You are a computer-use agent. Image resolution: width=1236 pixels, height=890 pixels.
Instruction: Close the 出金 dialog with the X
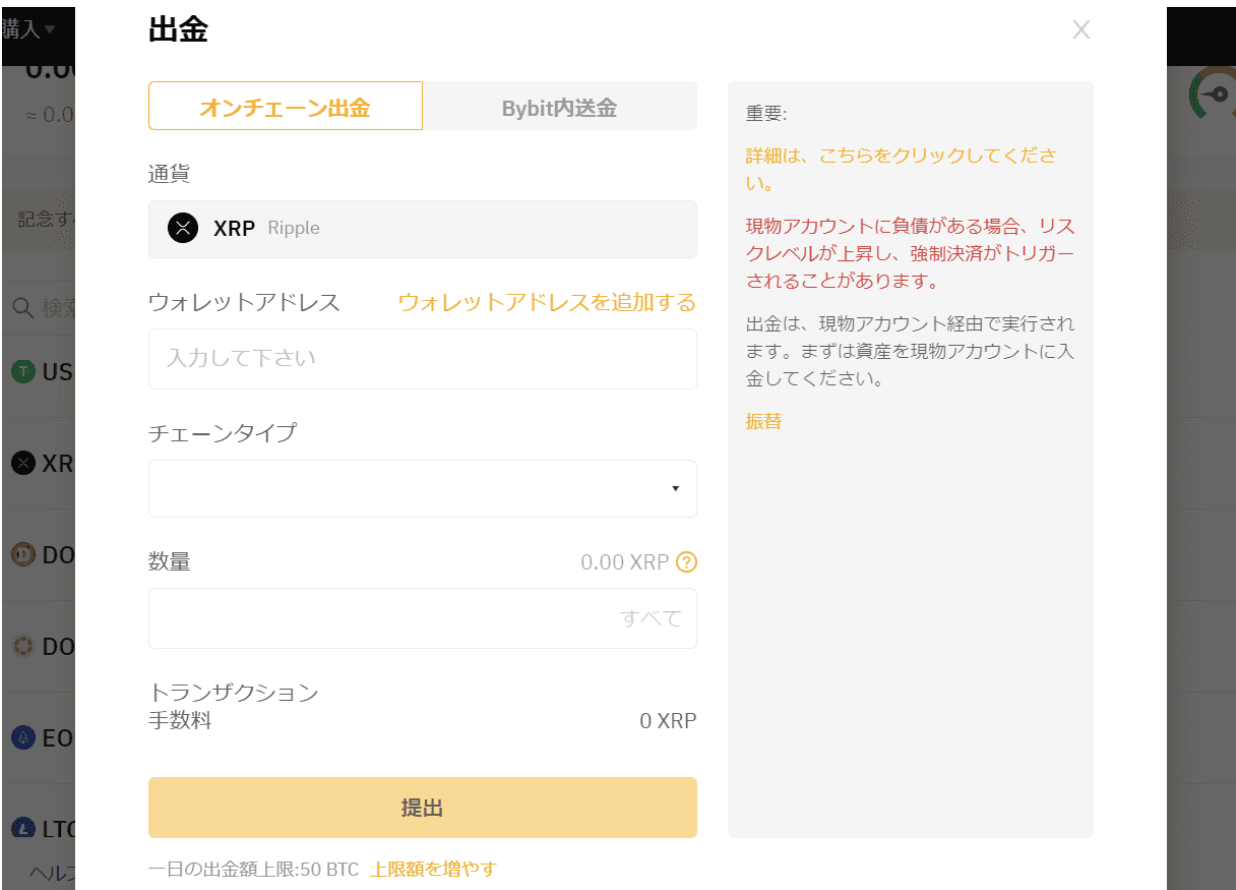[x=1081, y=30]
